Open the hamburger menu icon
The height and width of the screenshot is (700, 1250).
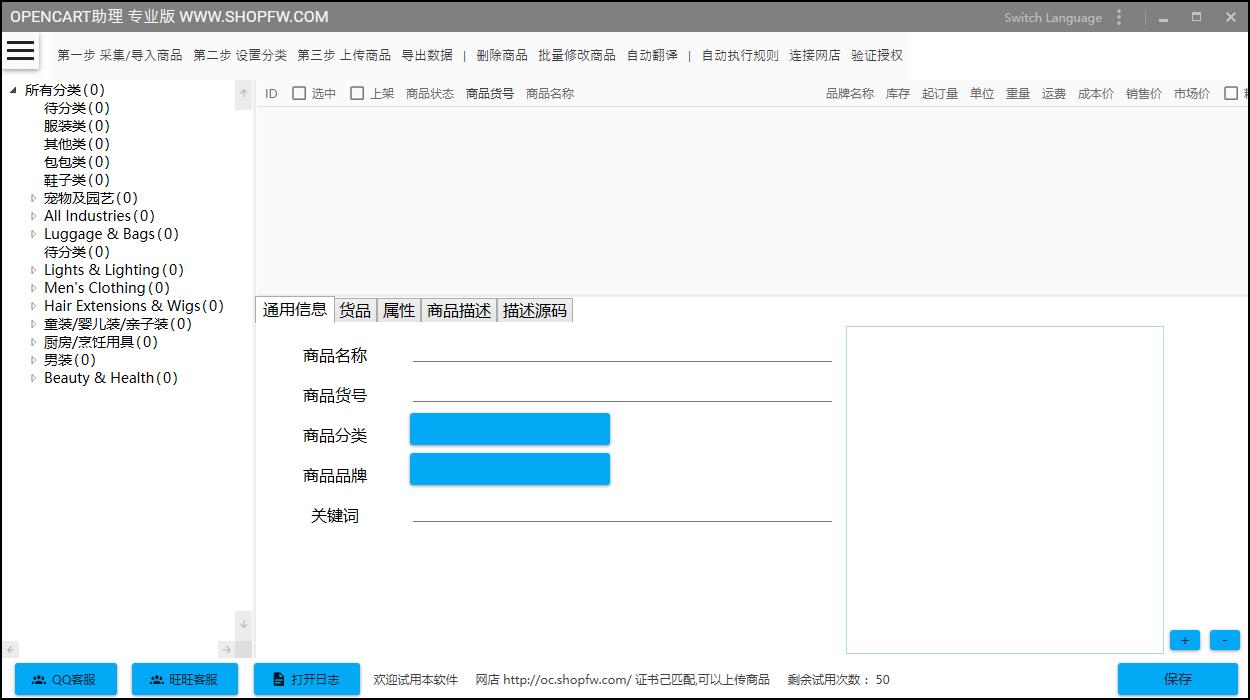(x=20, y=51)
